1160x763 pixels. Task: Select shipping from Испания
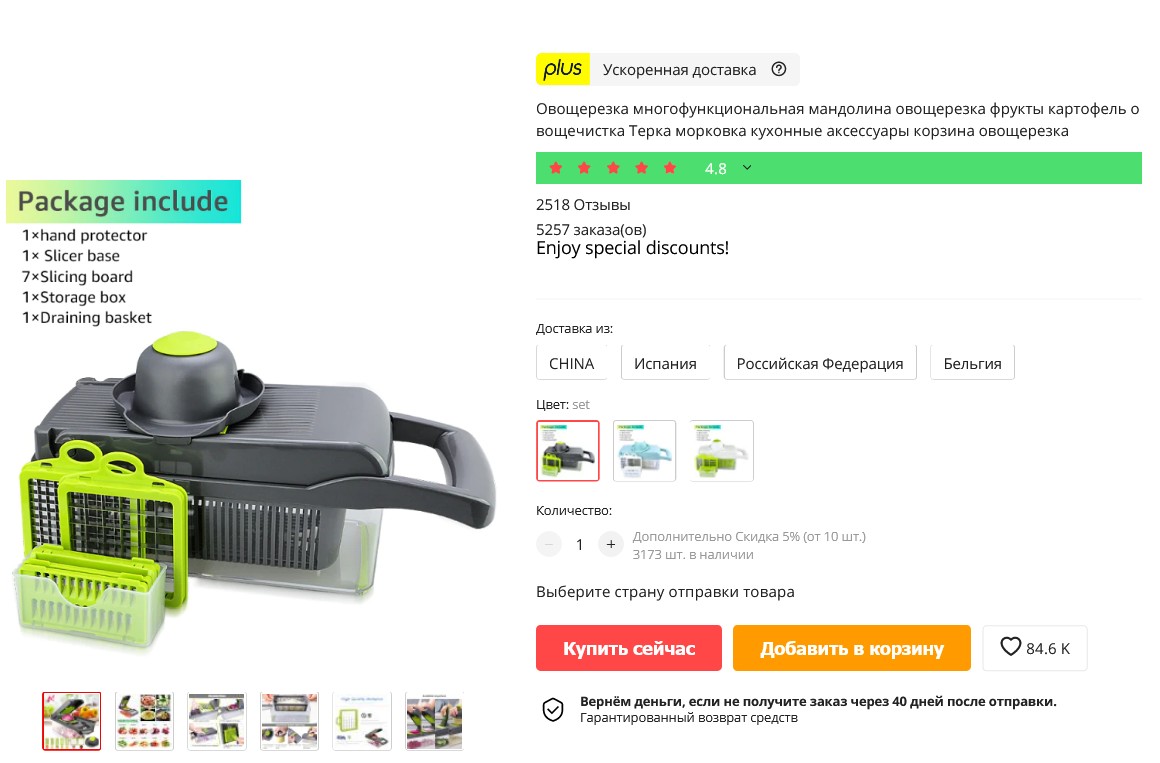tap(665, 363)
